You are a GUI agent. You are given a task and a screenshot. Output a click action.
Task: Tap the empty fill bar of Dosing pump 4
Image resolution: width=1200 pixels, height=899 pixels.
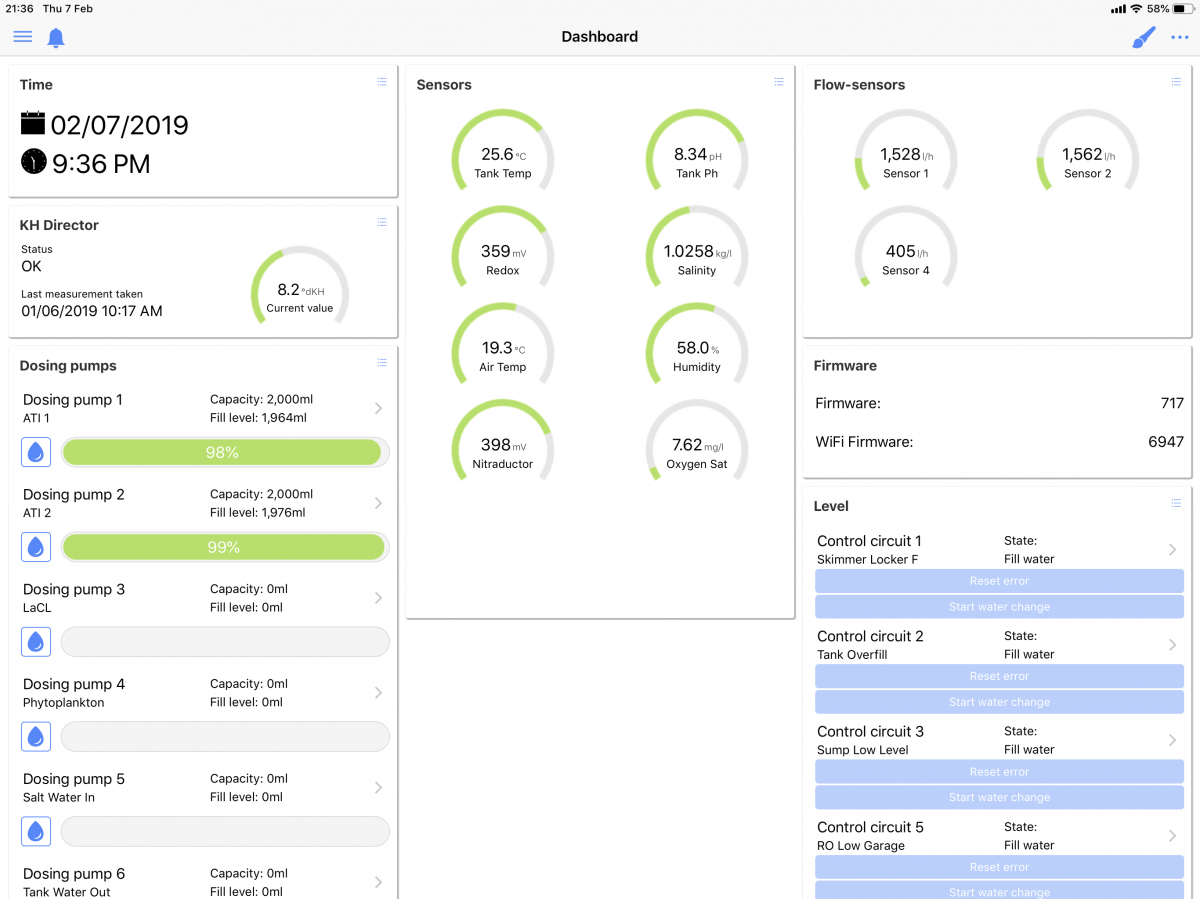pyautogui.click(x=225, y=737)
